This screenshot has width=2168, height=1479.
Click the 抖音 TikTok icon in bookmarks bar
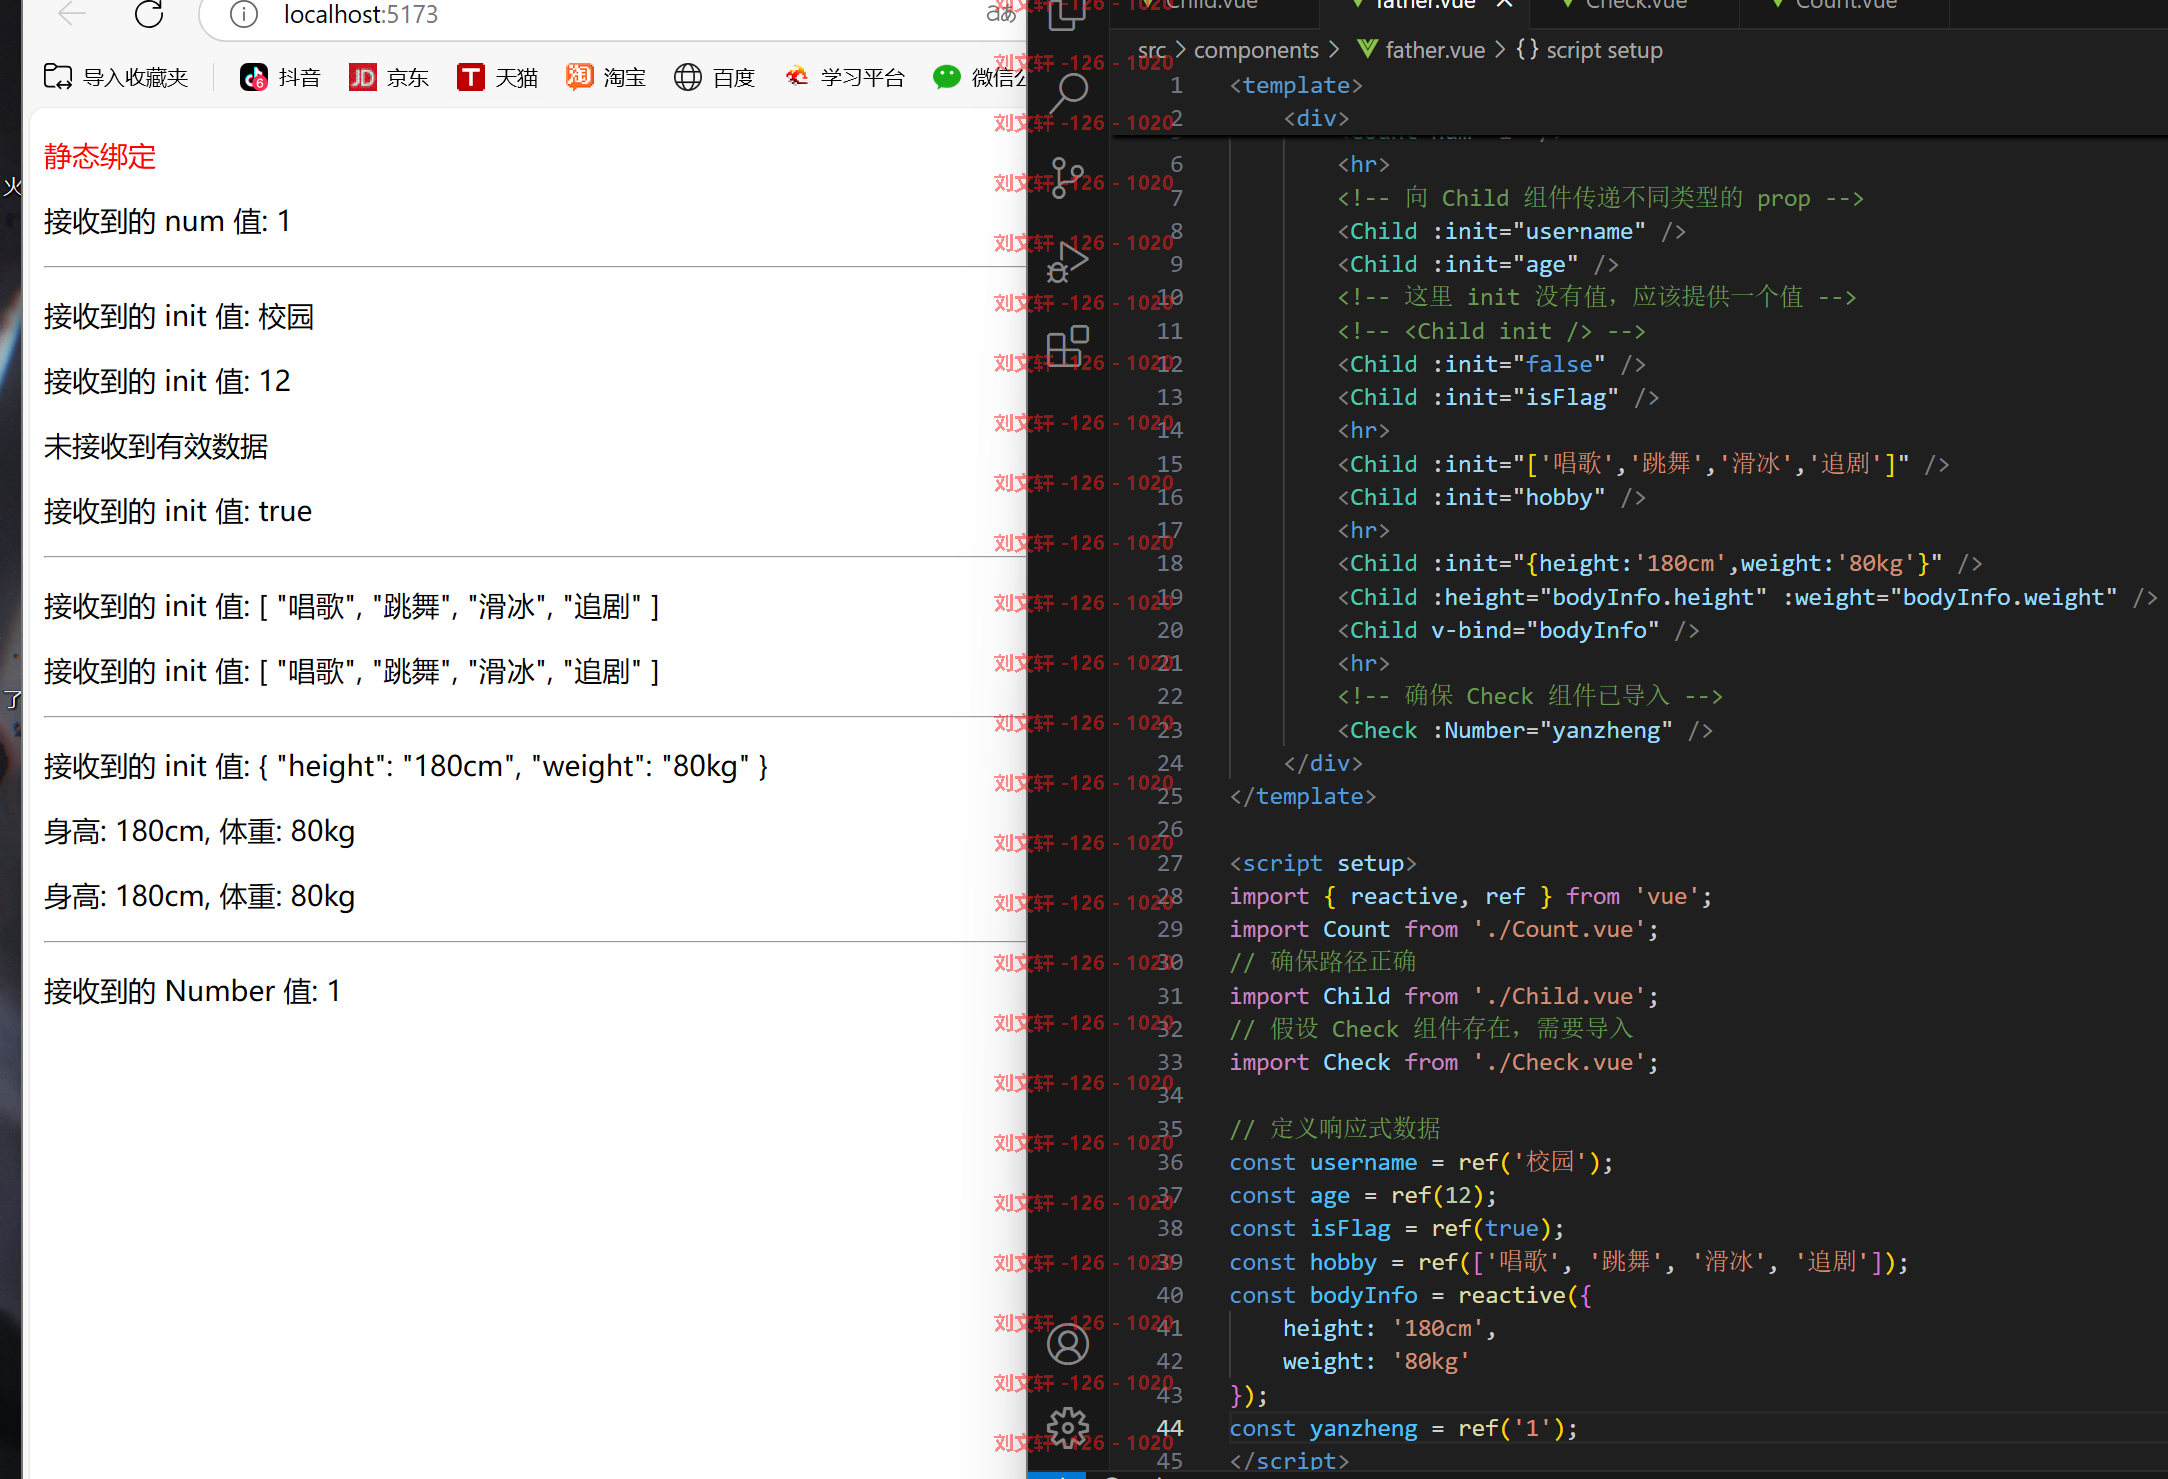click(254, 77)
